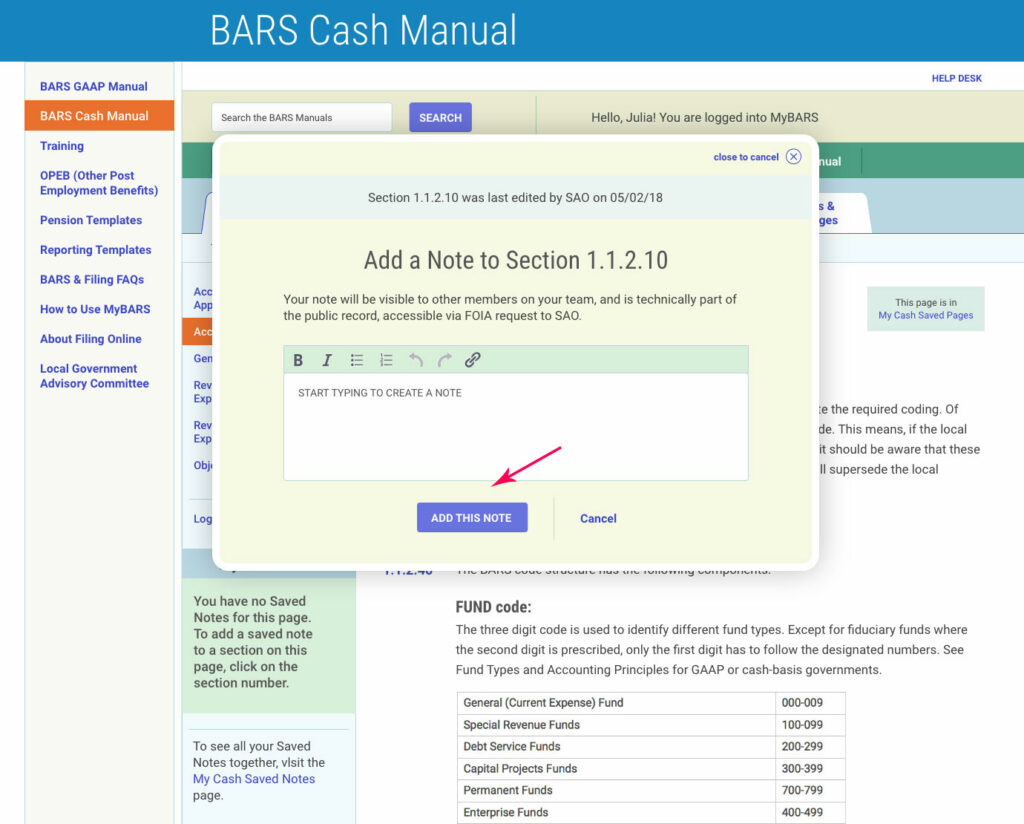Click 'General (Current Expense) Fund' table cell
Screen dimensions: 1024x824
point(616,703)
